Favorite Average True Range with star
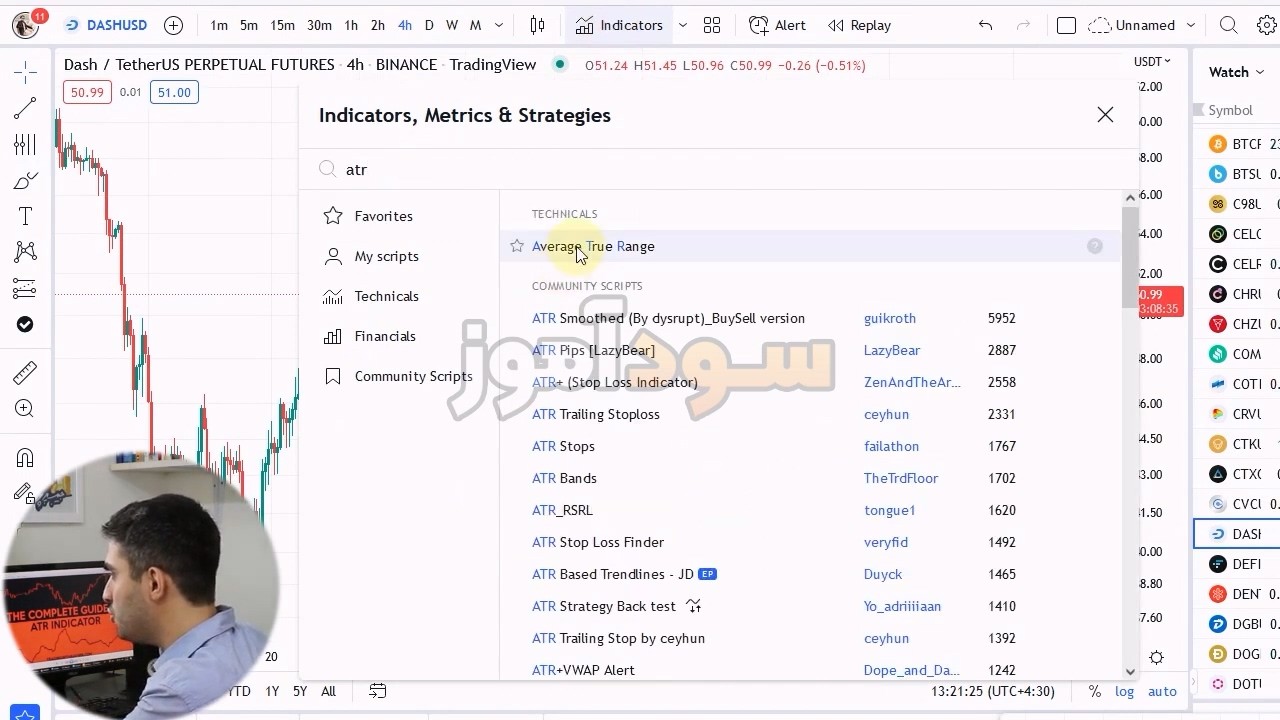Image resolution: width=1280 pixels, height=720 pixels. (x=517, y=246)
